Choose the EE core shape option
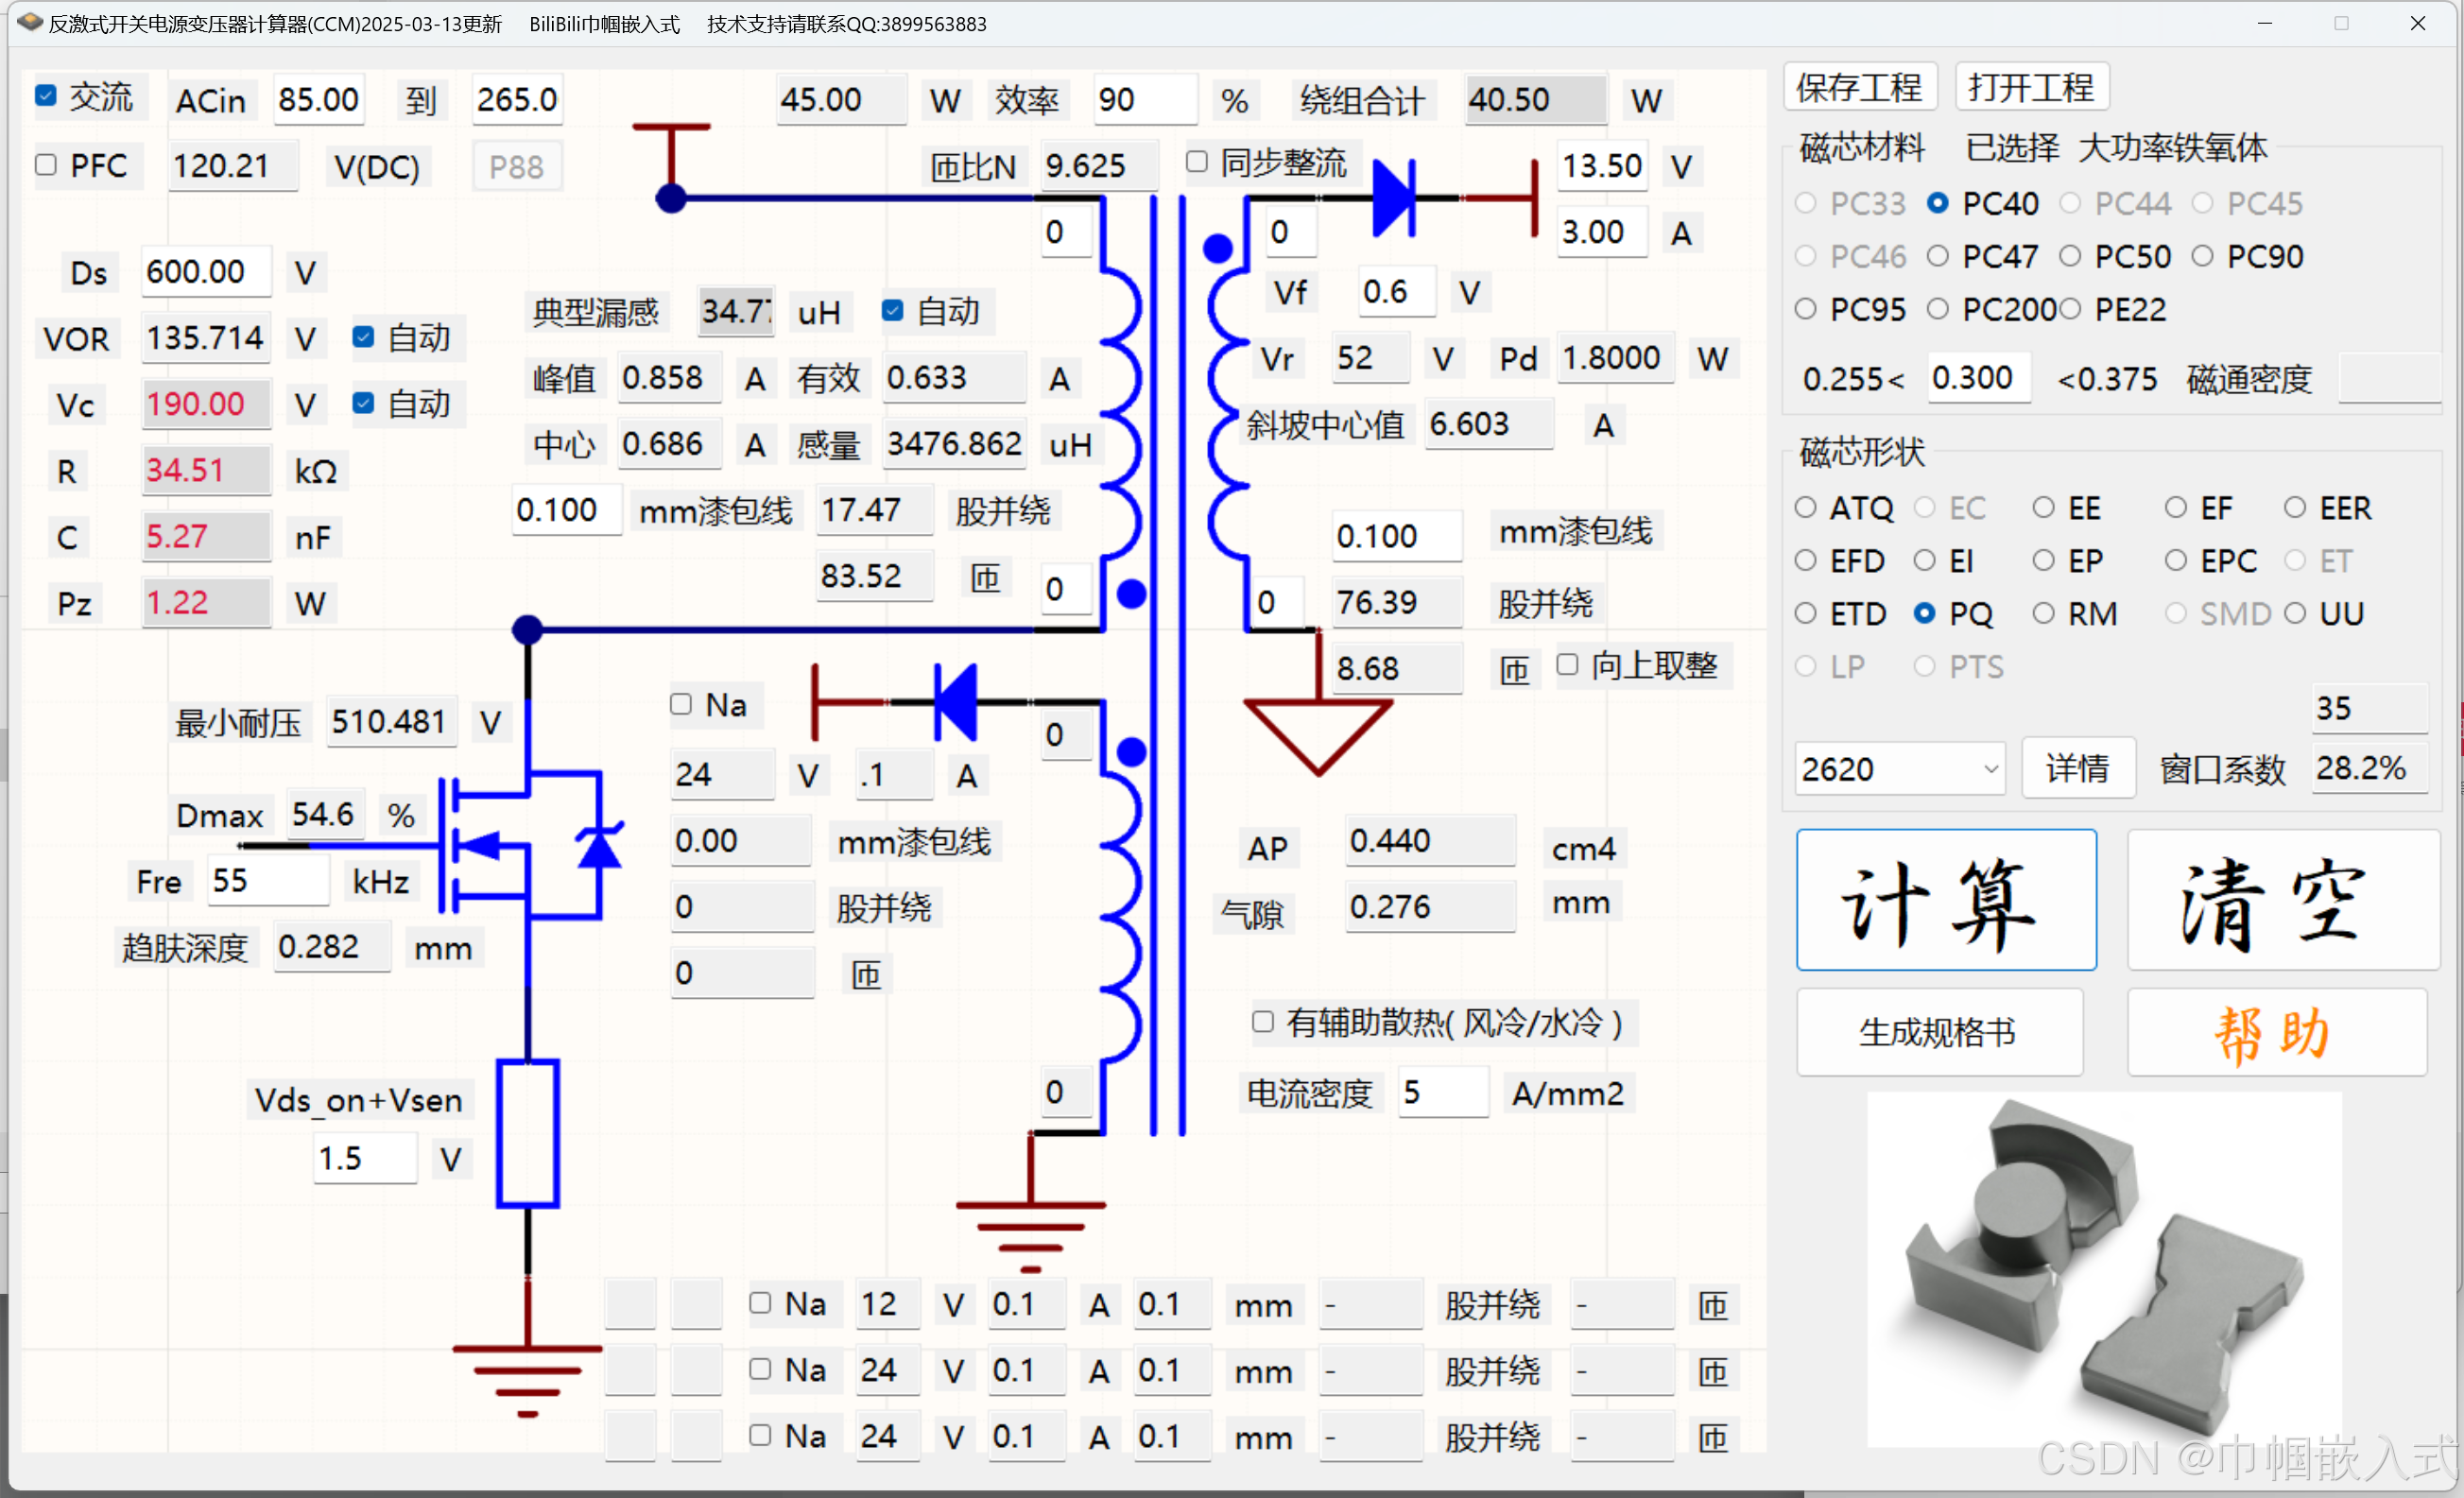The image size is (2464, 1498). [2043, 508]
